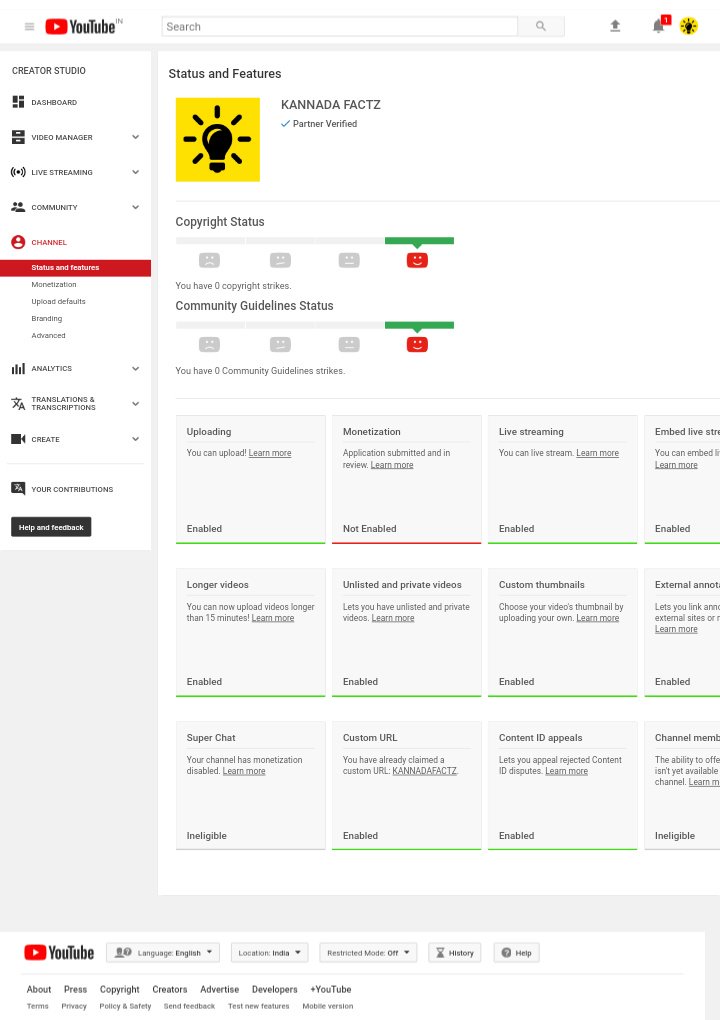This screenshot has height=1020, width=720.
Task: Click into the Search input field
Action: [340, 26]
